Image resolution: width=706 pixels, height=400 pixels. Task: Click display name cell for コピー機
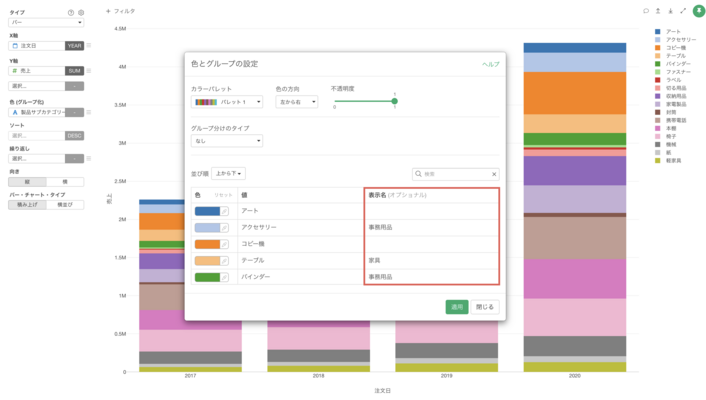[431, 244]
